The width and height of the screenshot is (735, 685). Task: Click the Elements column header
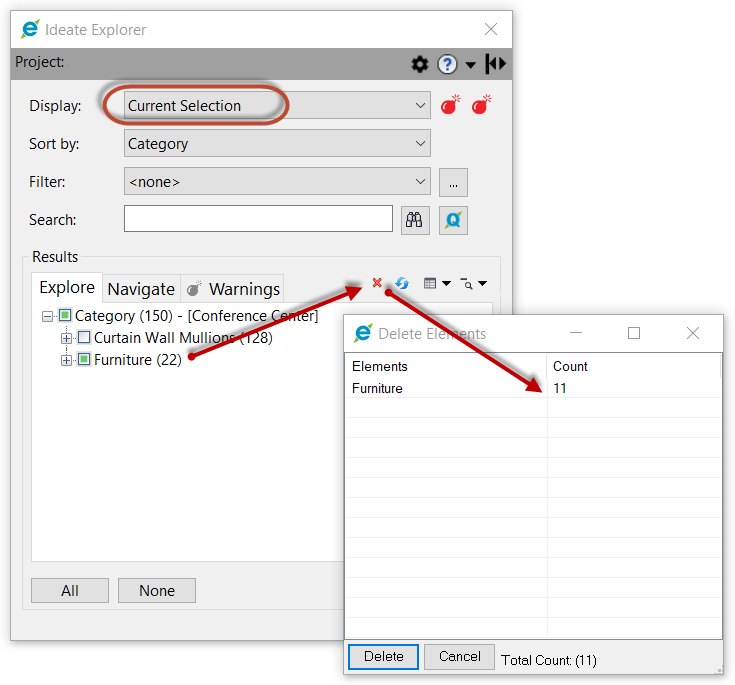pos(446,366)
